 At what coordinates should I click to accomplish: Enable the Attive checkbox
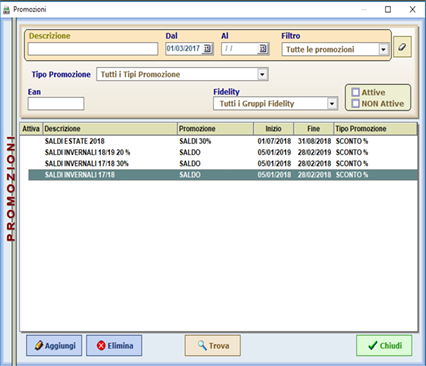click(x=356, y=92)
